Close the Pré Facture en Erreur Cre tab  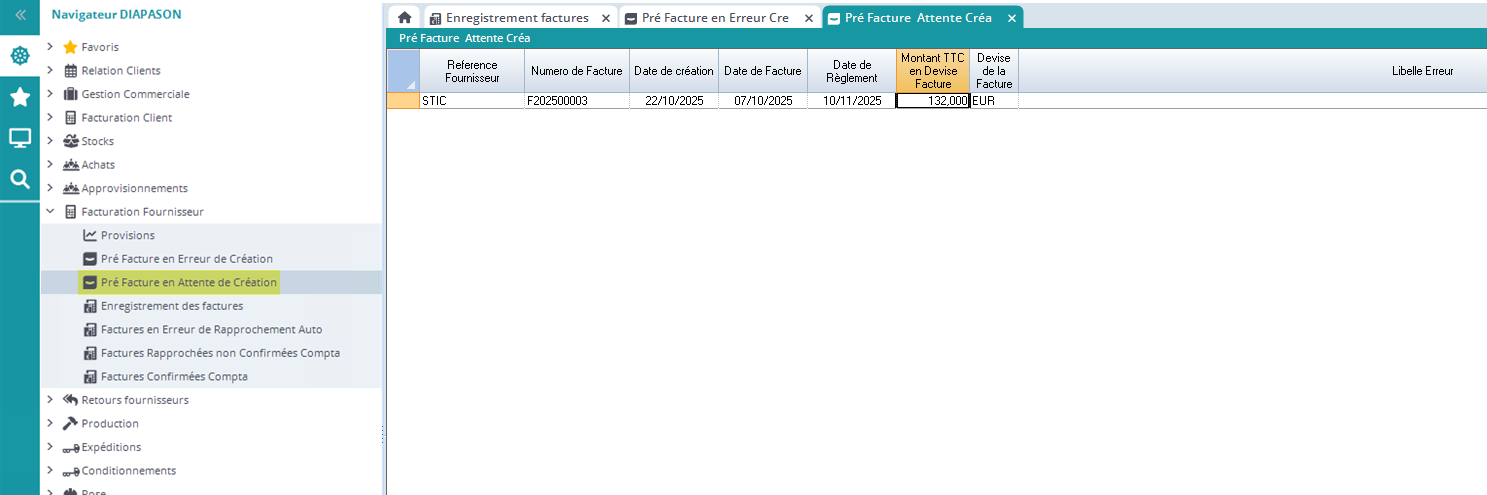(809, 18)
